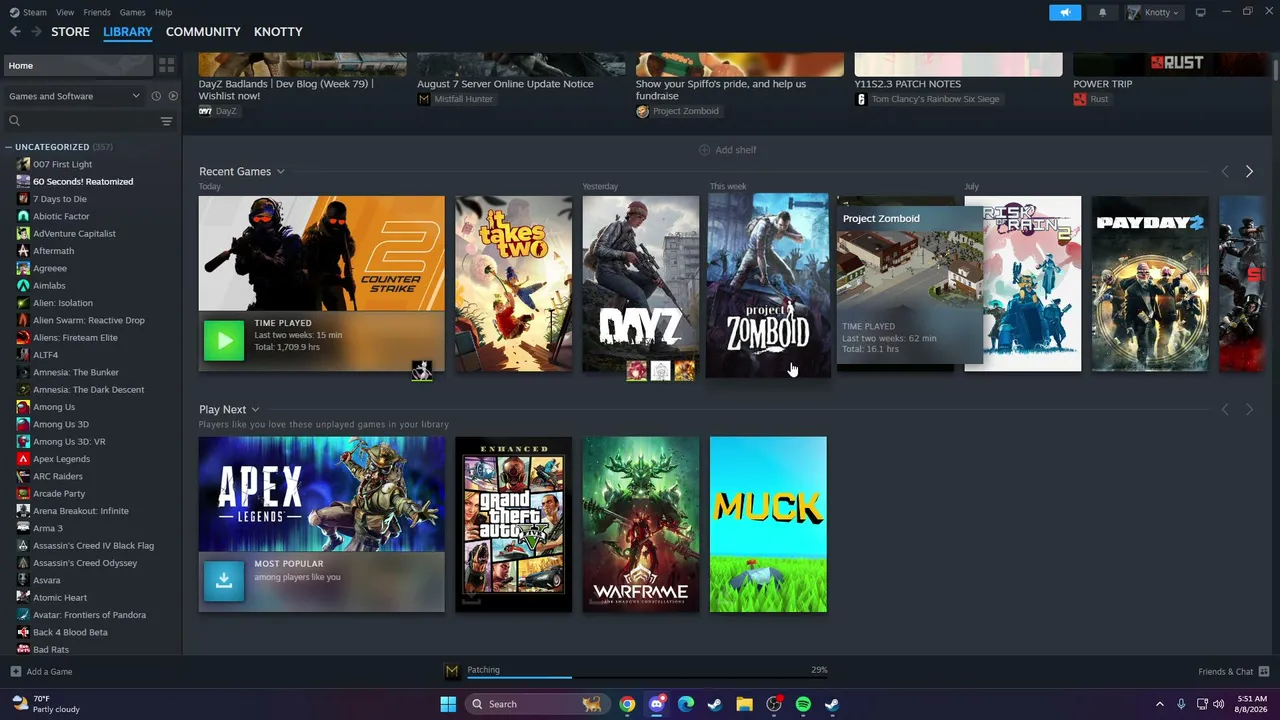Open the Games and Software dropdown
This screenshot has height=720, width=1280.
click(74, 96)
